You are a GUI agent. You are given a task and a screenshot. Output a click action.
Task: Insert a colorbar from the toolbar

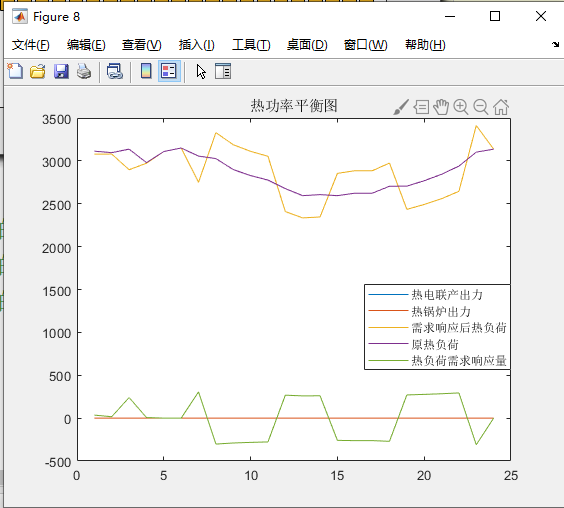click(146, 71)
